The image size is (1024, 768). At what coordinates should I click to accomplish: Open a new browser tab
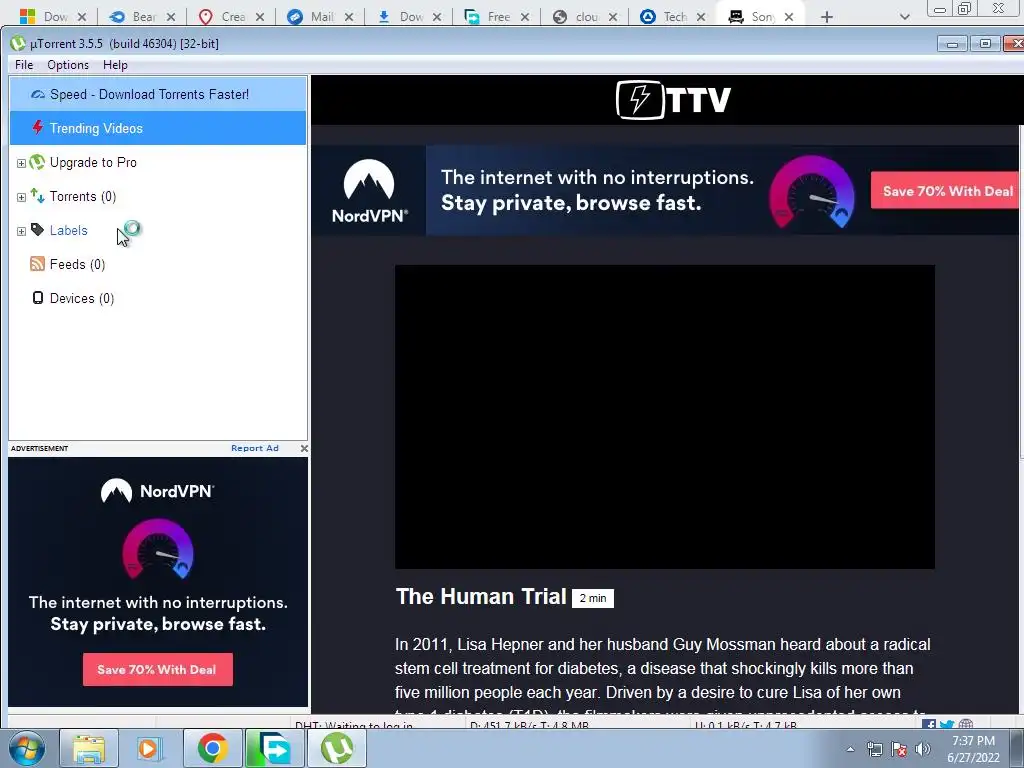pos(827,17)
